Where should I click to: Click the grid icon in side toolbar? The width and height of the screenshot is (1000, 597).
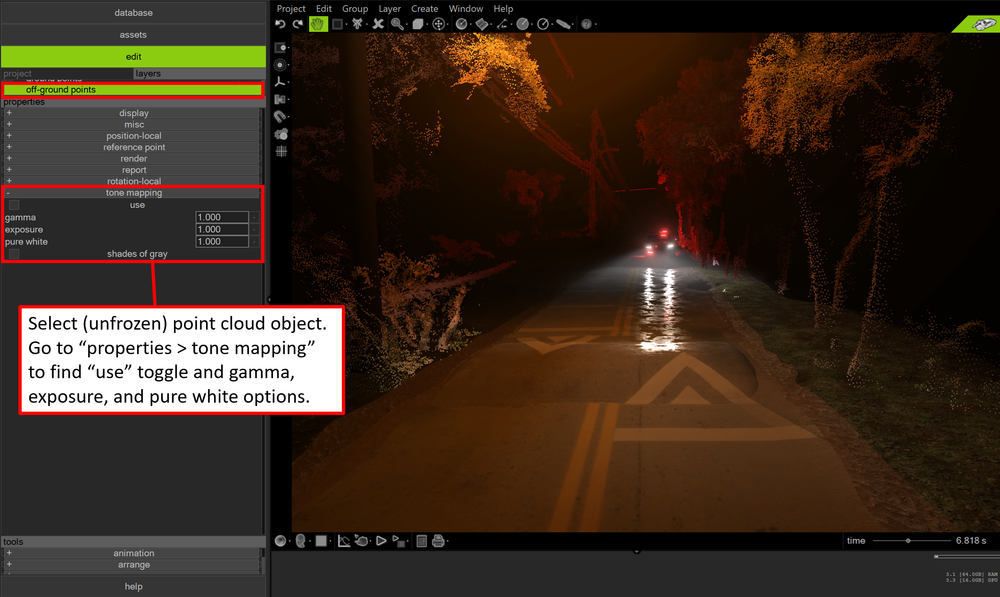pos(281,151)
